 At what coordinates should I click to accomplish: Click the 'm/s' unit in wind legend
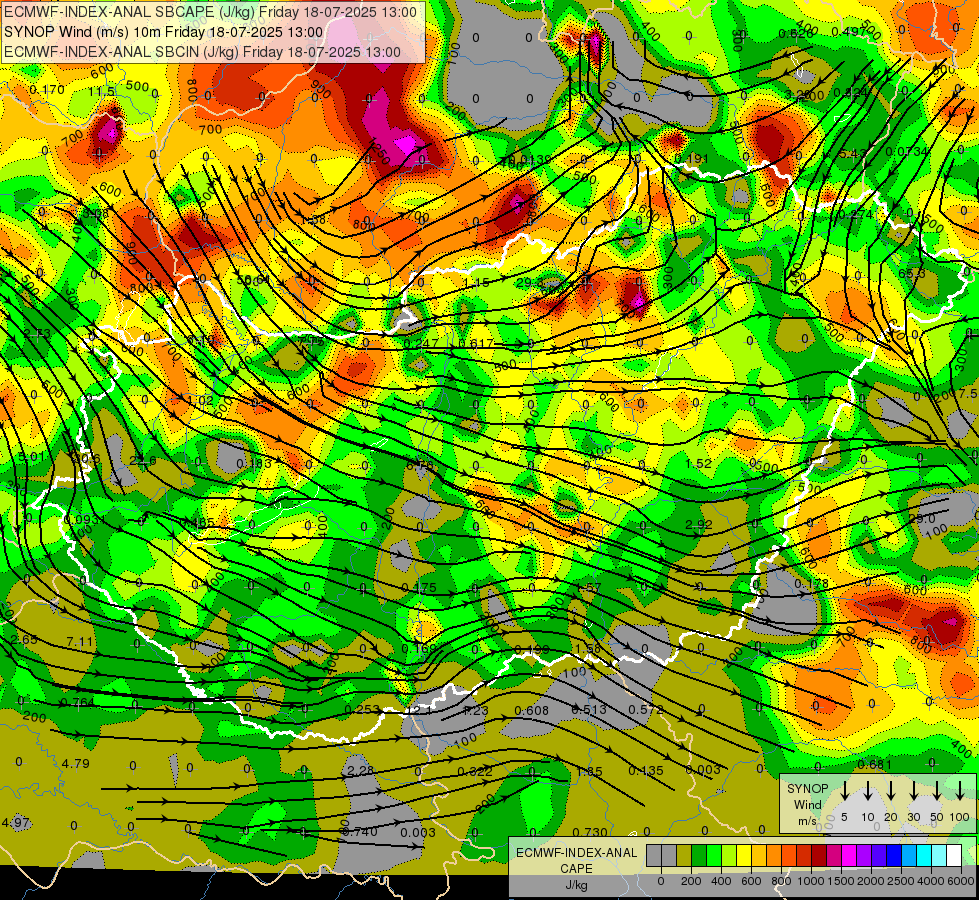(807, 821)
